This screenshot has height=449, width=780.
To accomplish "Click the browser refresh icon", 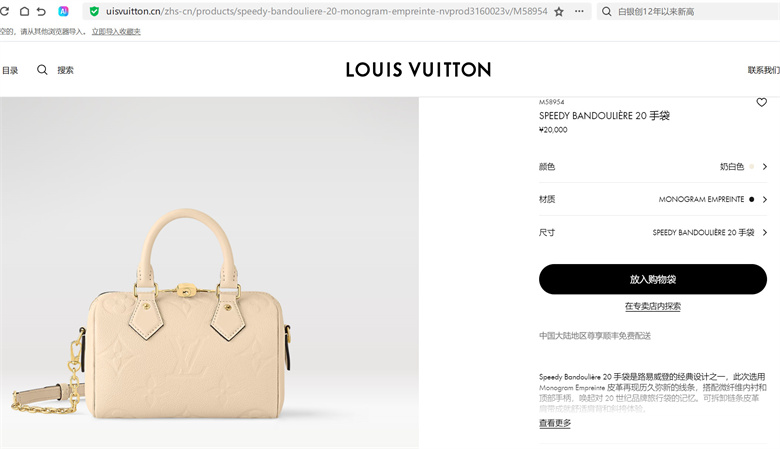I will click(4, 11).
